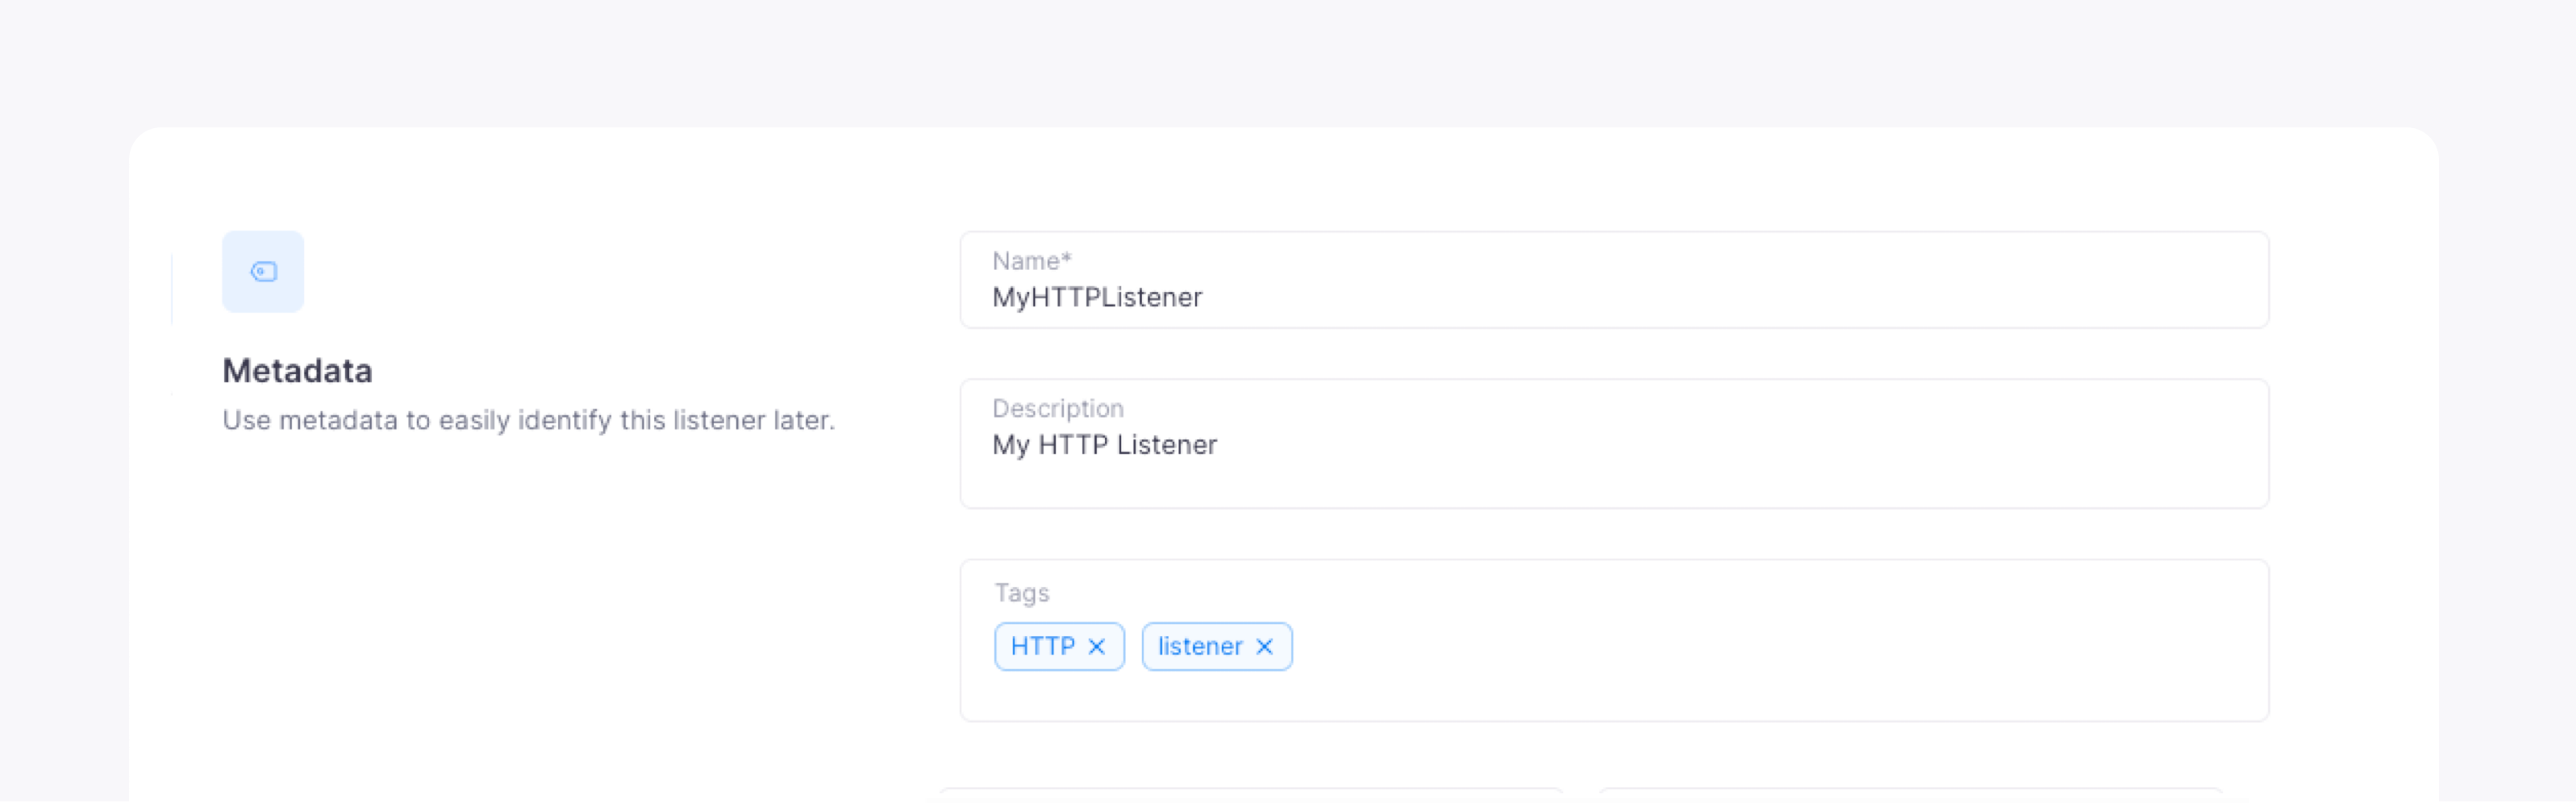The width and height of the screenshot is (2576, 803).
Task: Click the Metadata tag icon
Action: coord(263,272)
